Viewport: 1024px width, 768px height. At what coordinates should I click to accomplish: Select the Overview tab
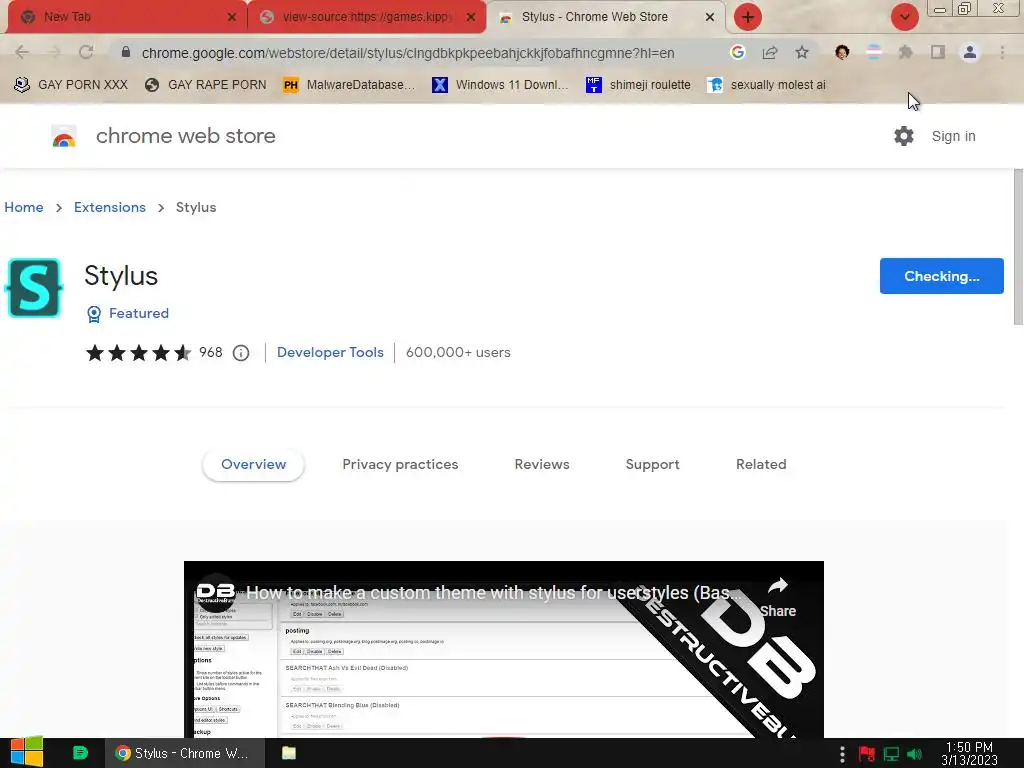253,464
